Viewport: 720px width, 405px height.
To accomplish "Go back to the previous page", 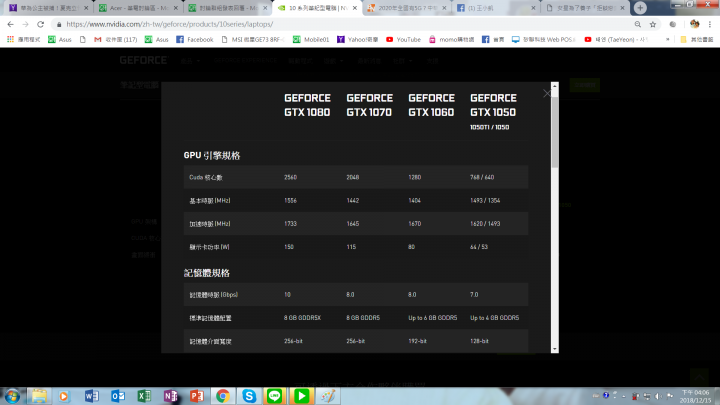I will pos(11,24).
